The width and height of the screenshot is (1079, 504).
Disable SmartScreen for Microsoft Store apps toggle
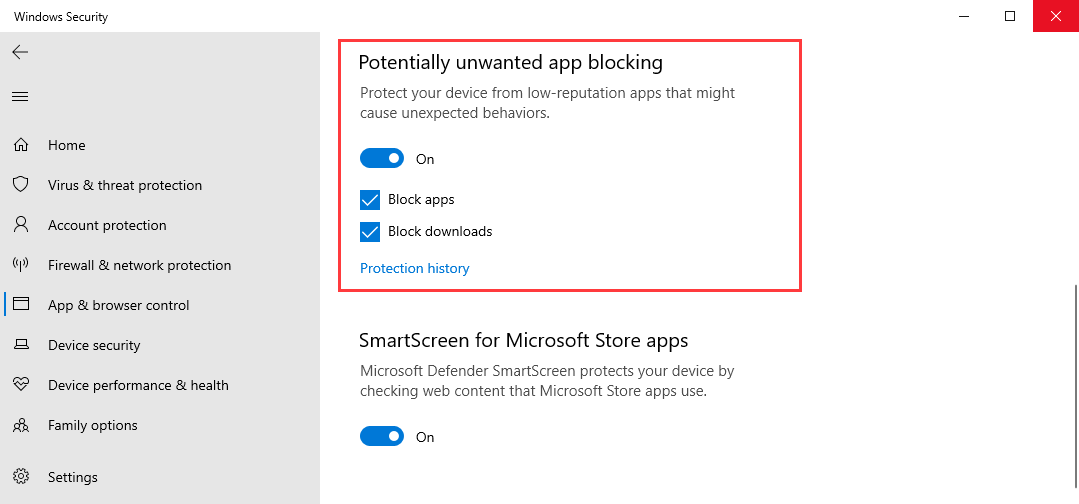click(382, 436)
